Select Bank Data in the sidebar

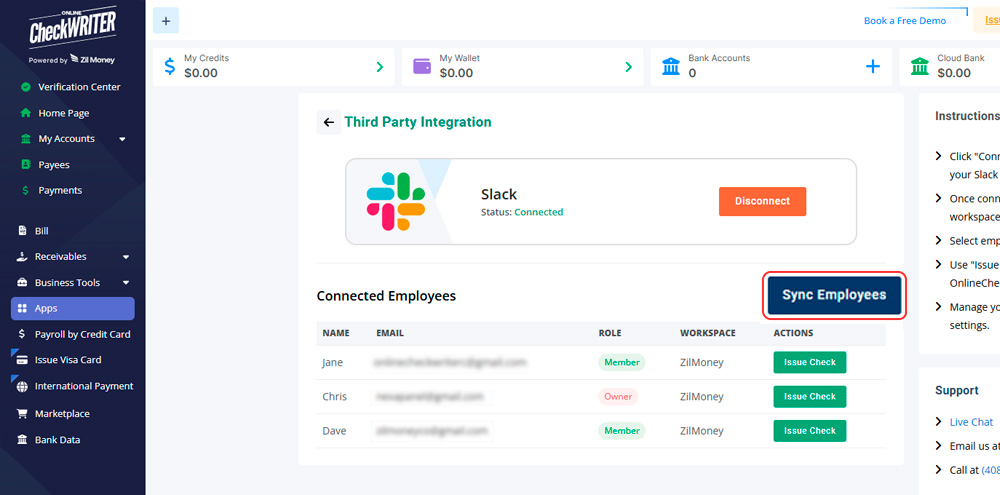[x=57, y=440]
